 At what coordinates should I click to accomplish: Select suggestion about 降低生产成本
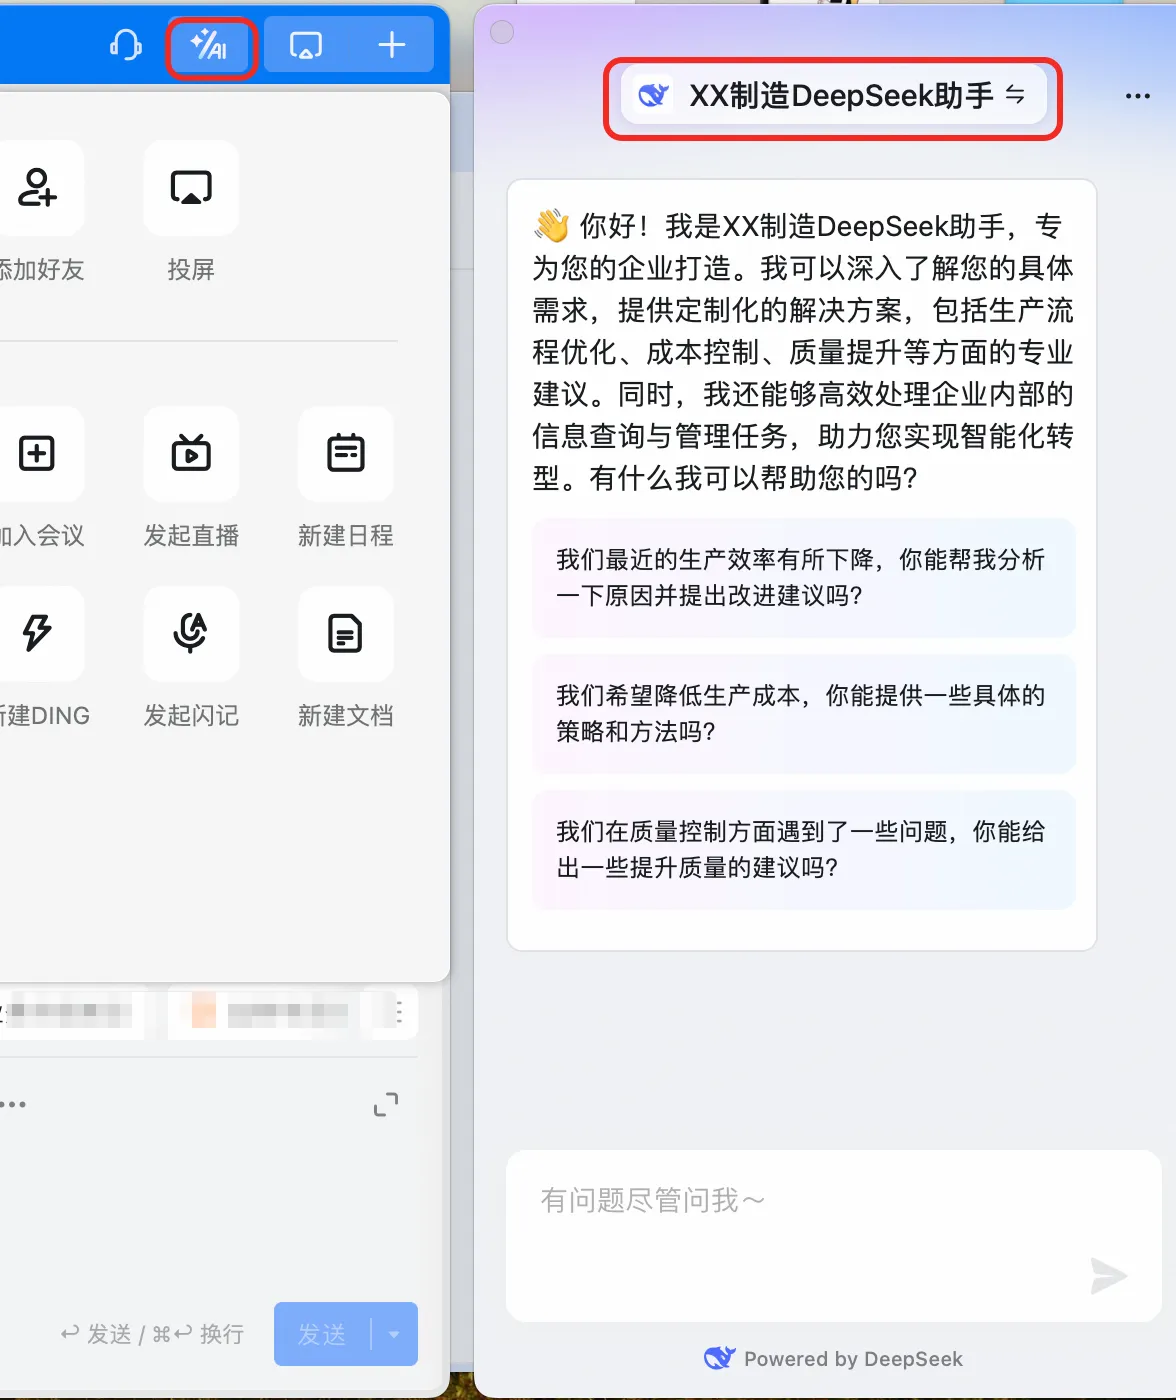pos(803,714)
